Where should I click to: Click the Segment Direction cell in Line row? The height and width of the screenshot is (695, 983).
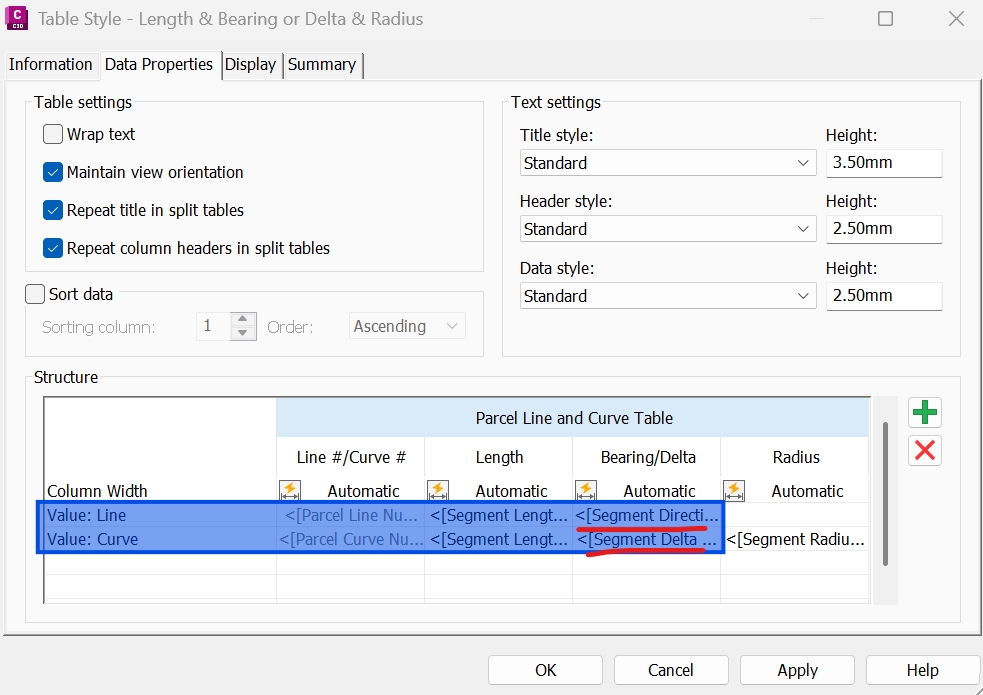(647, 515)
